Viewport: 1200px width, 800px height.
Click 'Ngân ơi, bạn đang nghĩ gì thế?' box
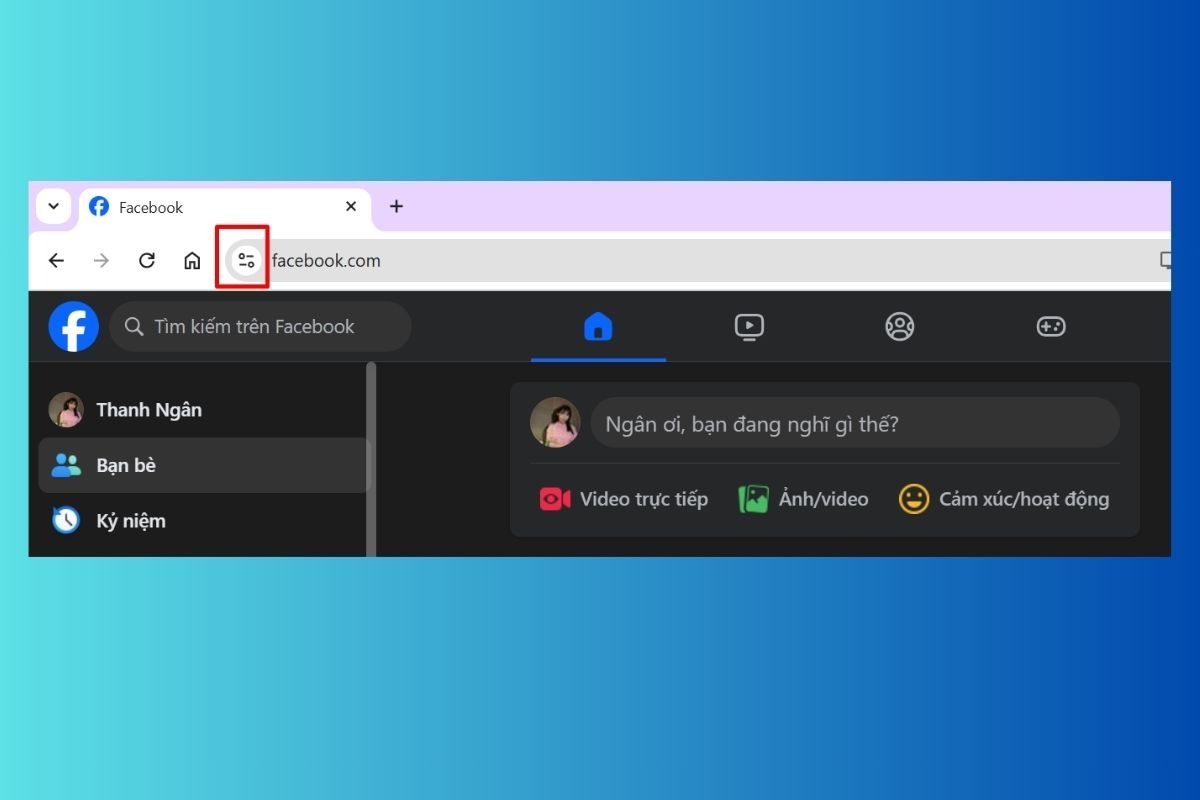(x=855, y=423)
